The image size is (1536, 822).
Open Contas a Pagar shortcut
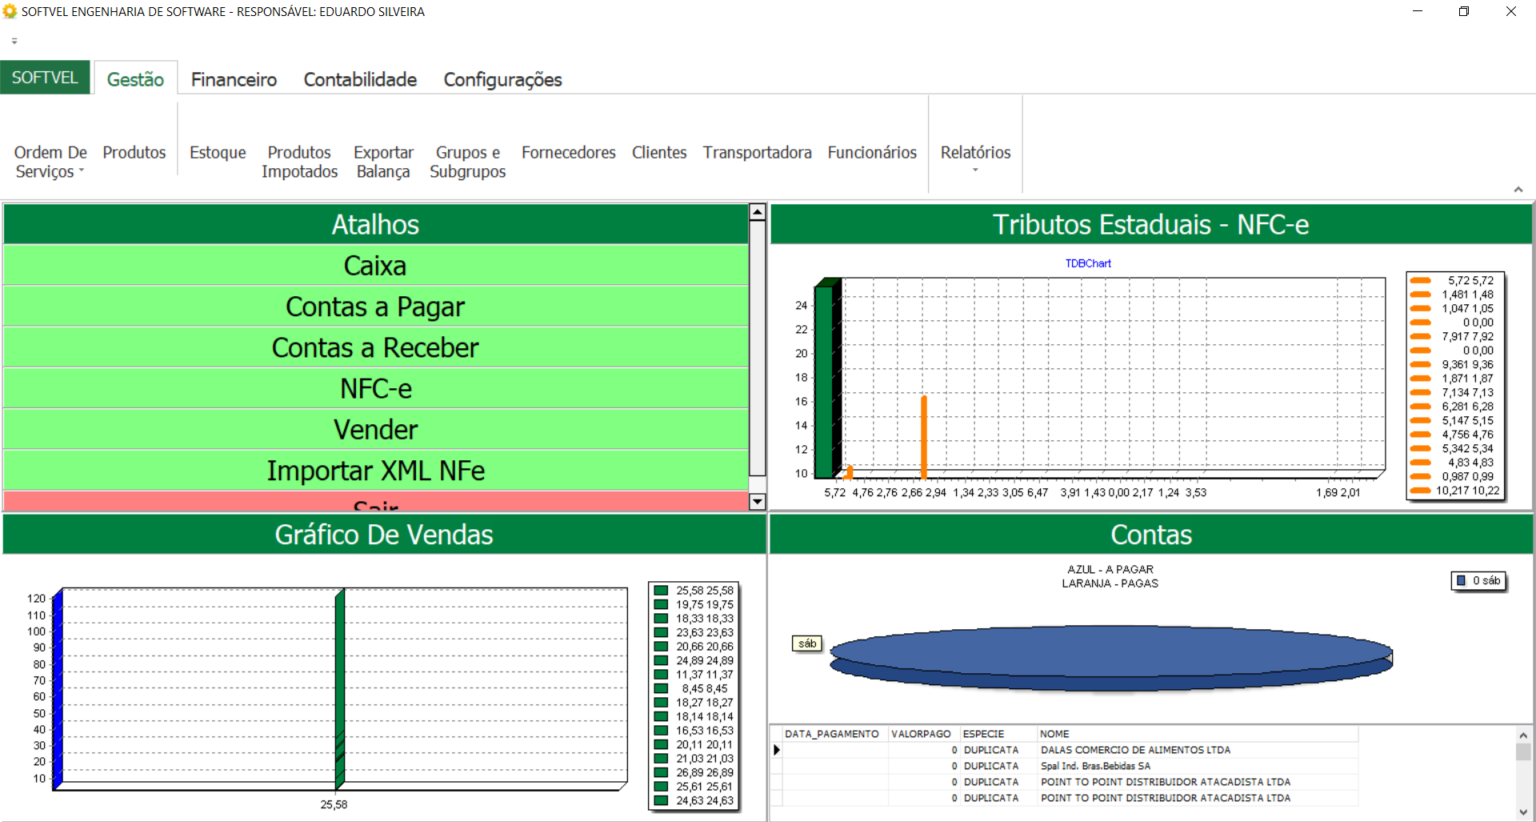coord(375,307)
